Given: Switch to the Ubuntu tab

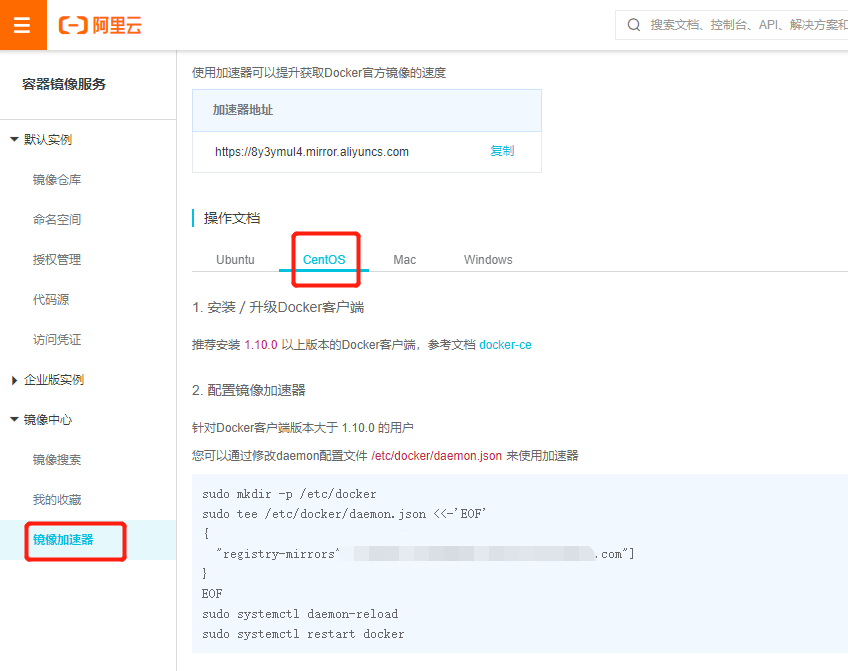Looking at the screenshot, I should point(235,260).
